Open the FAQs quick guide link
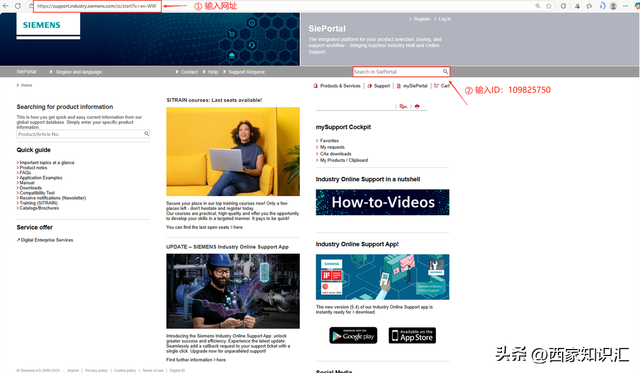The height and width of the screenshot is (373, 640). pos(24,173)
